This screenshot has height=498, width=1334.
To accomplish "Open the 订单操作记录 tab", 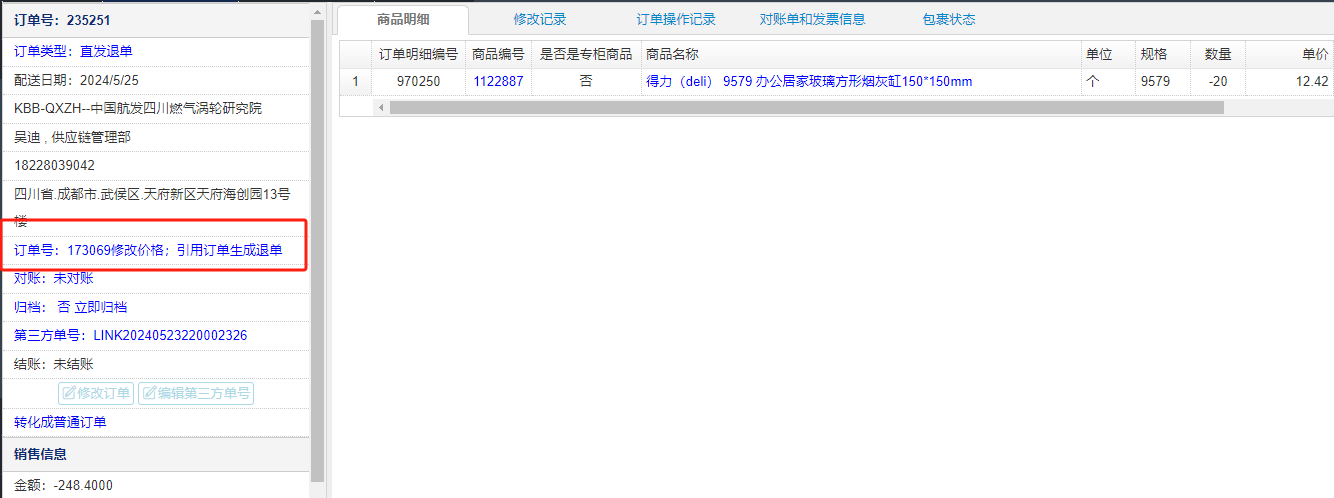I will (676, 19).
